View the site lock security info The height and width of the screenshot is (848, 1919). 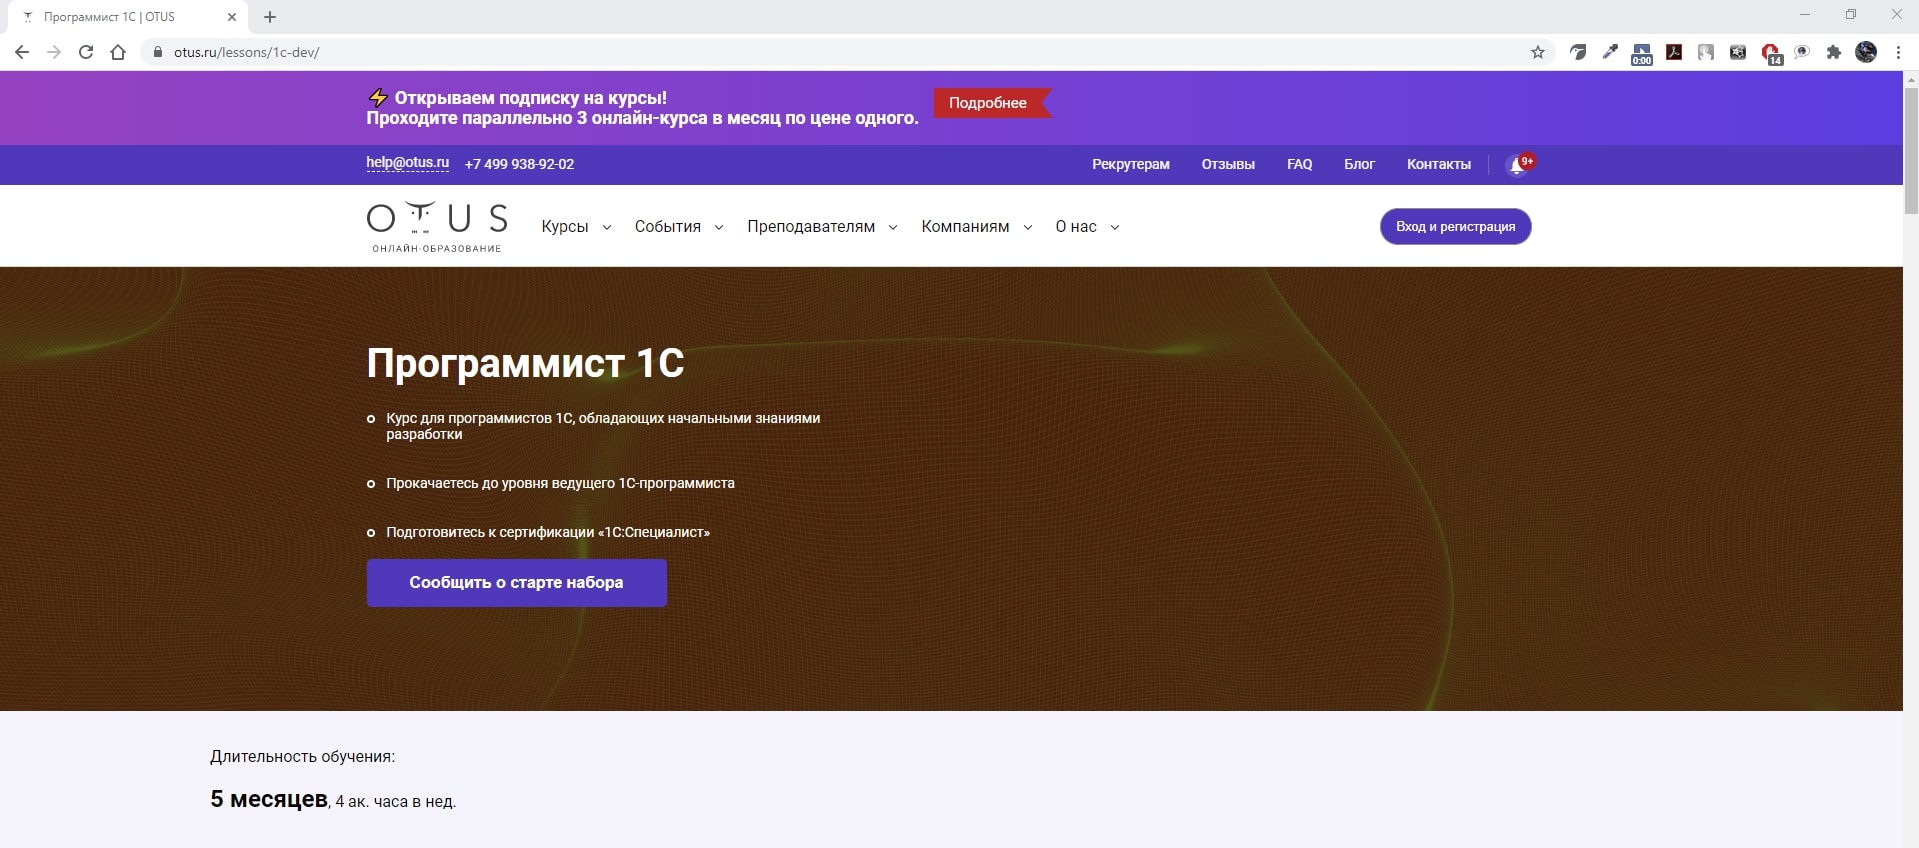click(x=157, y=52)
